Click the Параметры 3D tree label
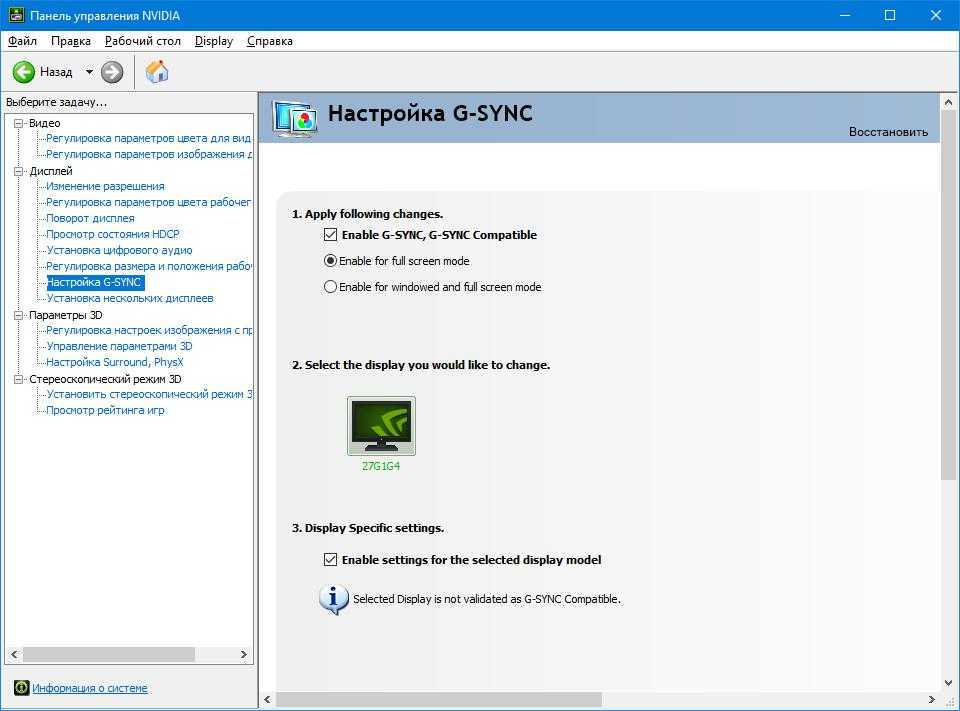The height and width of the screenshot is (711, 960). pyautogui.click(x=66, y=315)
